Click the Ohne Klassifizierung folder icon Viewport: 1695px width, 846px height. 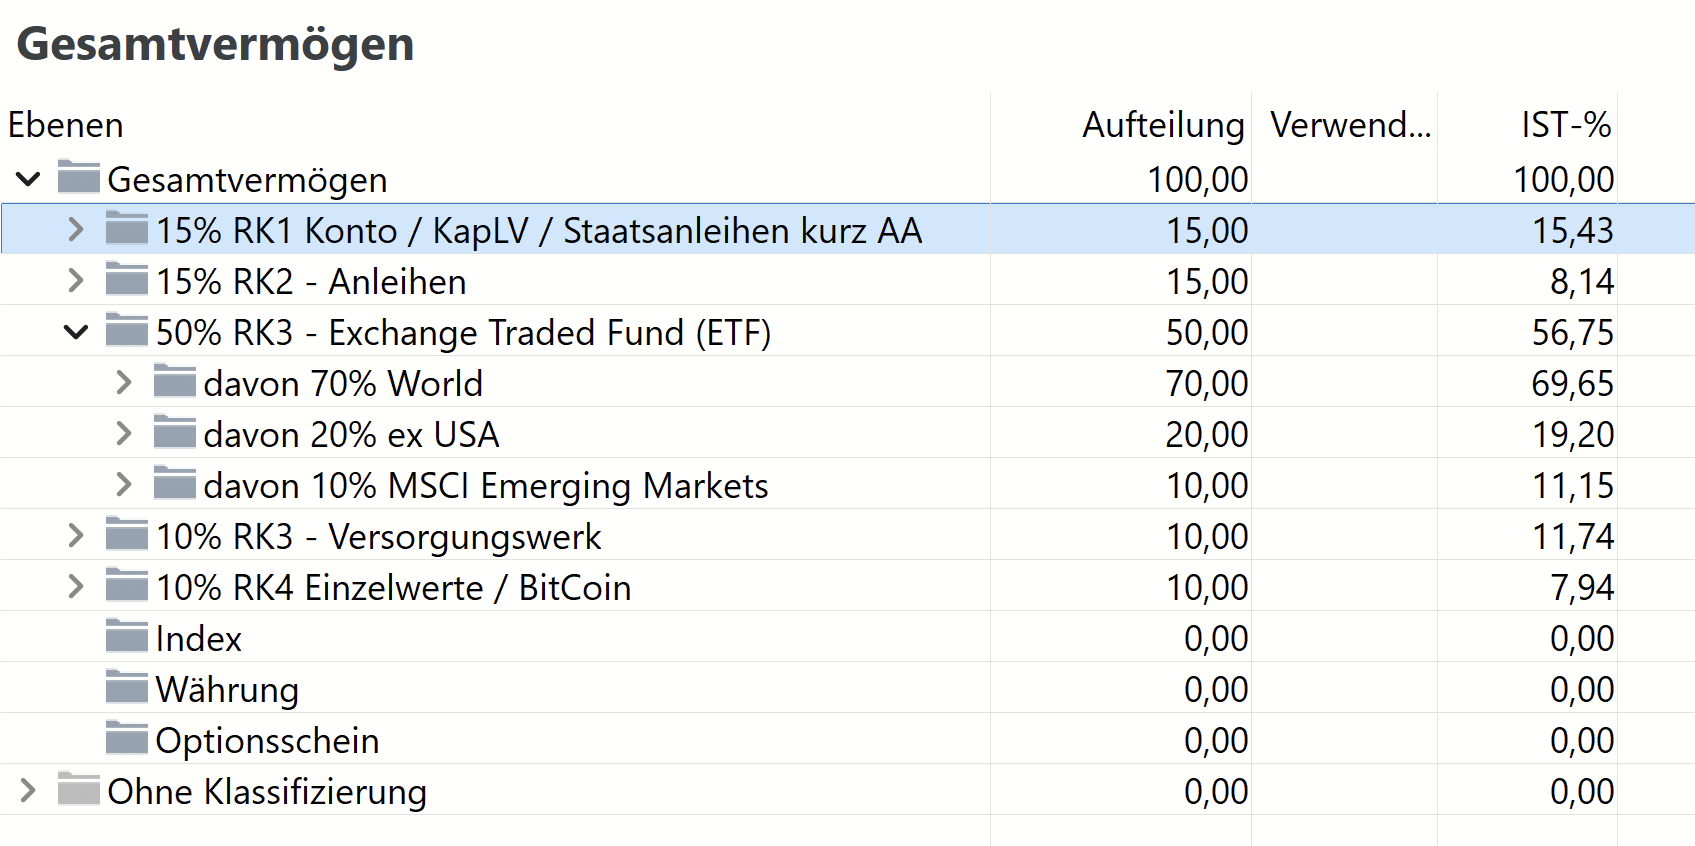tap(78, 790)
